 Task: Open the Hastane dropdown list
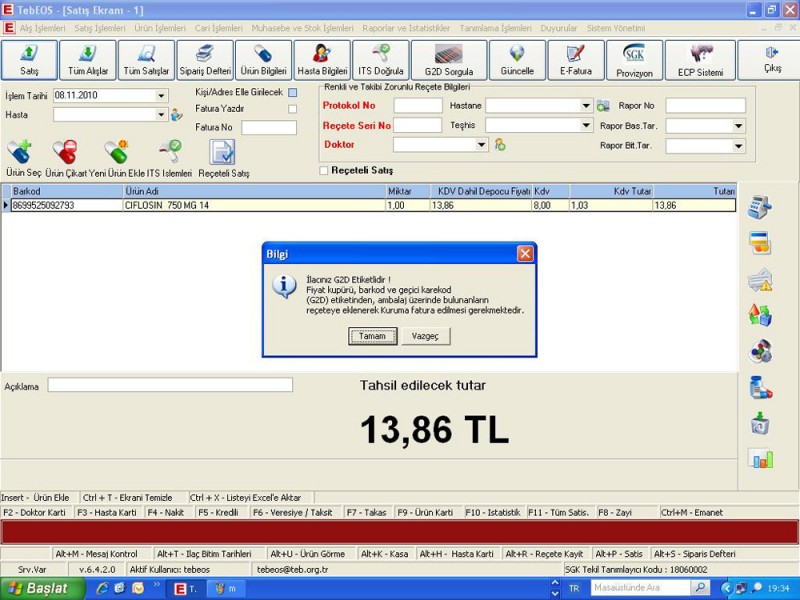point(586,106)
